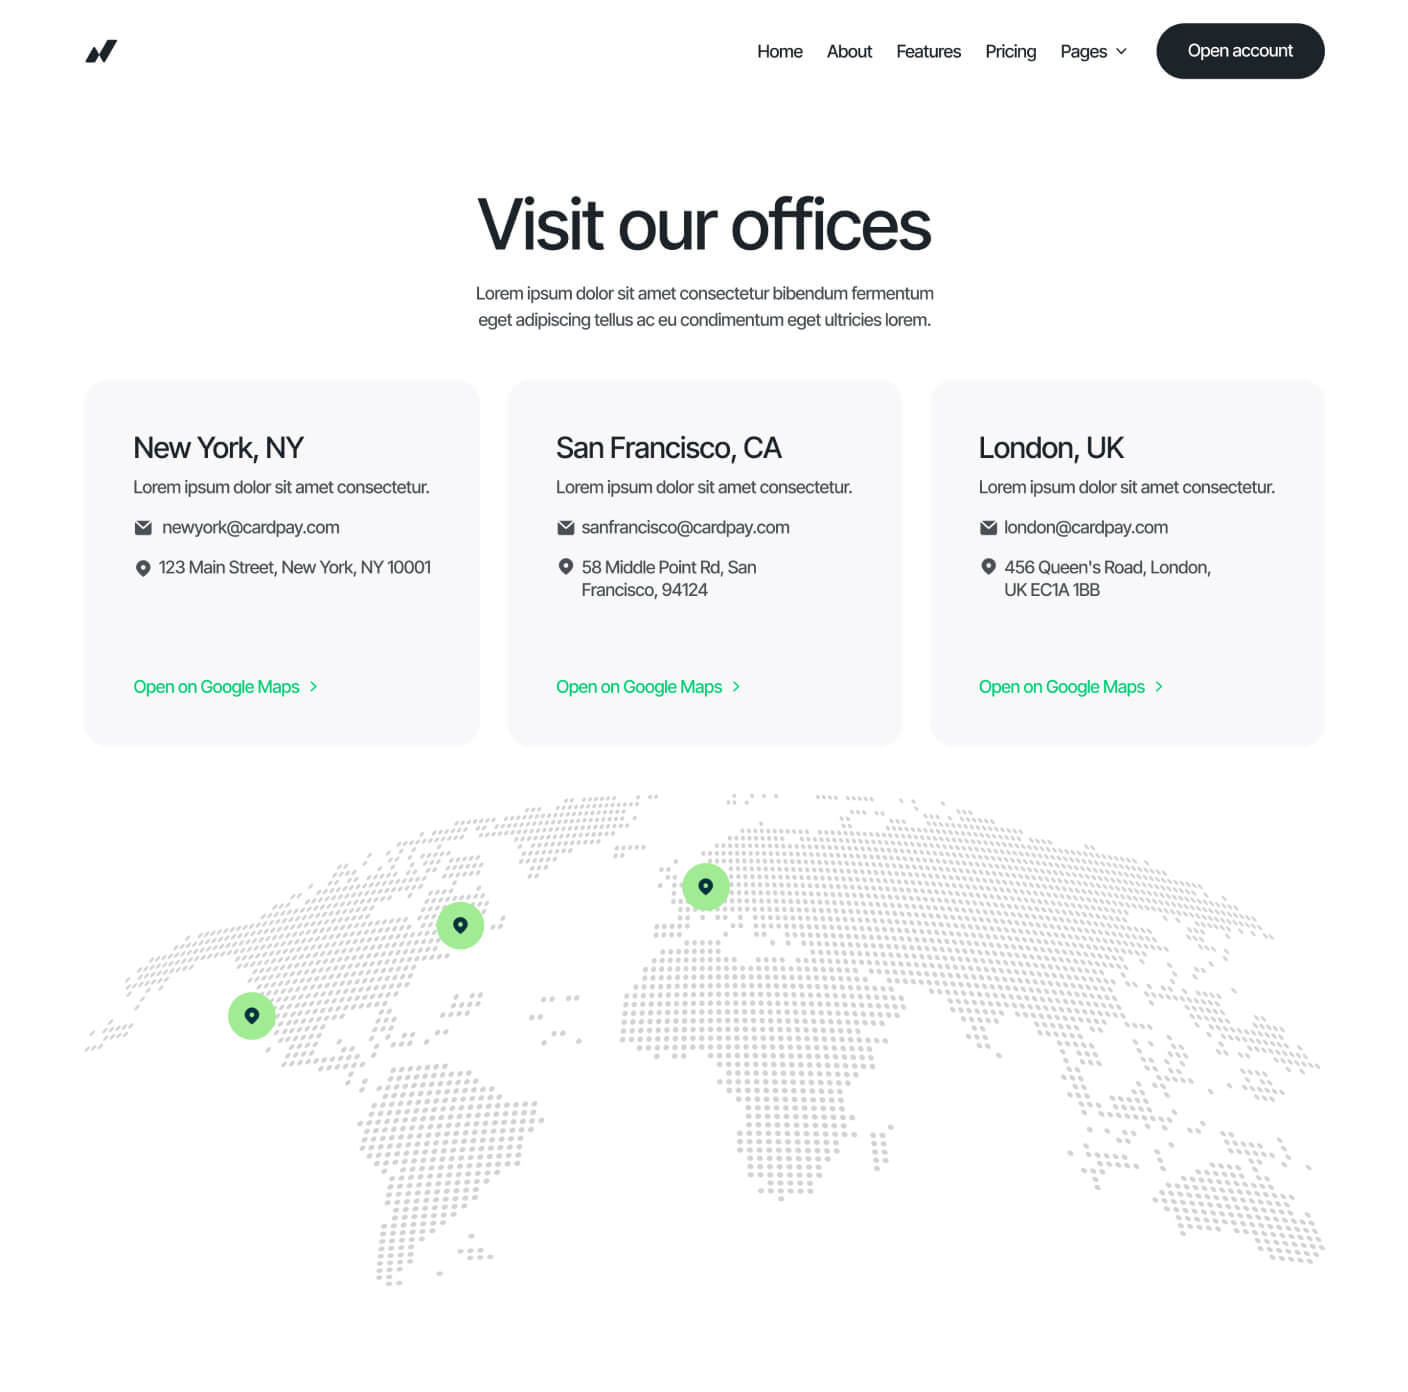Expand the Pages navigation dropdown
Image resolution: width=1408 pixels, height=1392 pixels.
(1093, 51)
